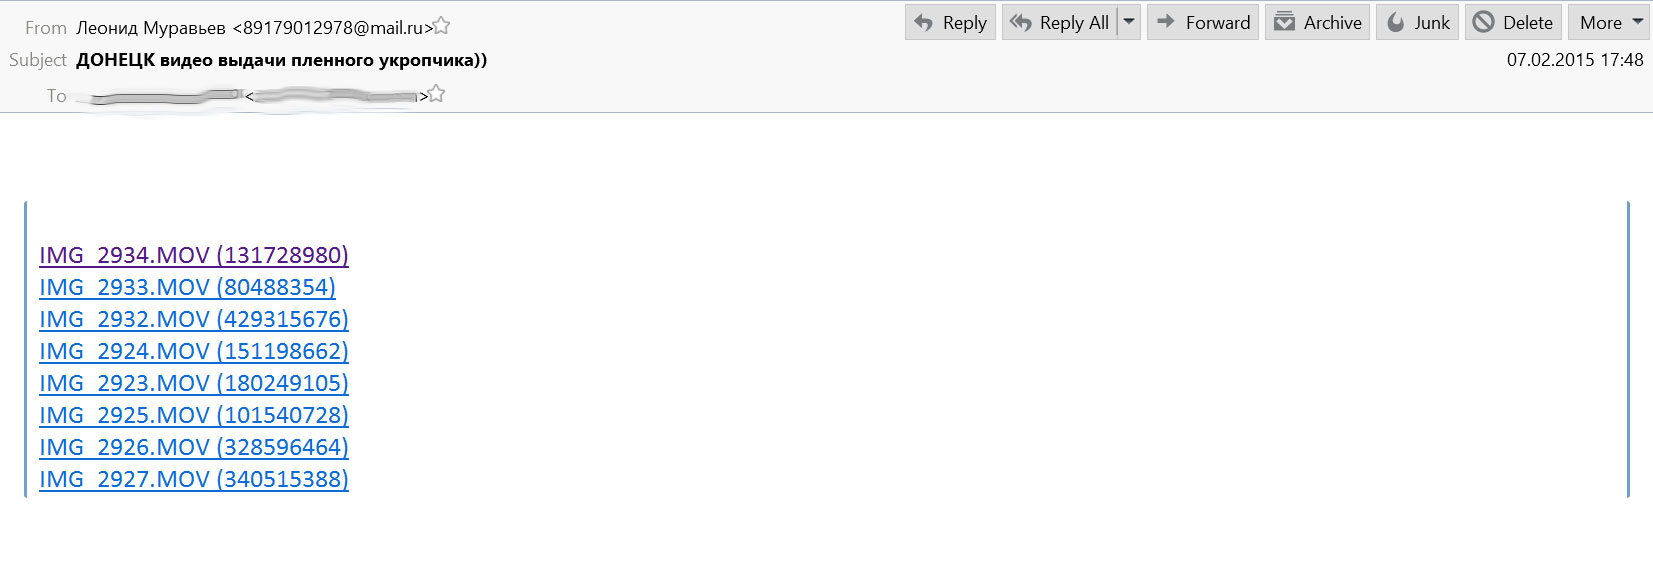Open the IMG_2926.MOV link
The height and width of the screenshot is (576, 1653).
pos(193,447)
